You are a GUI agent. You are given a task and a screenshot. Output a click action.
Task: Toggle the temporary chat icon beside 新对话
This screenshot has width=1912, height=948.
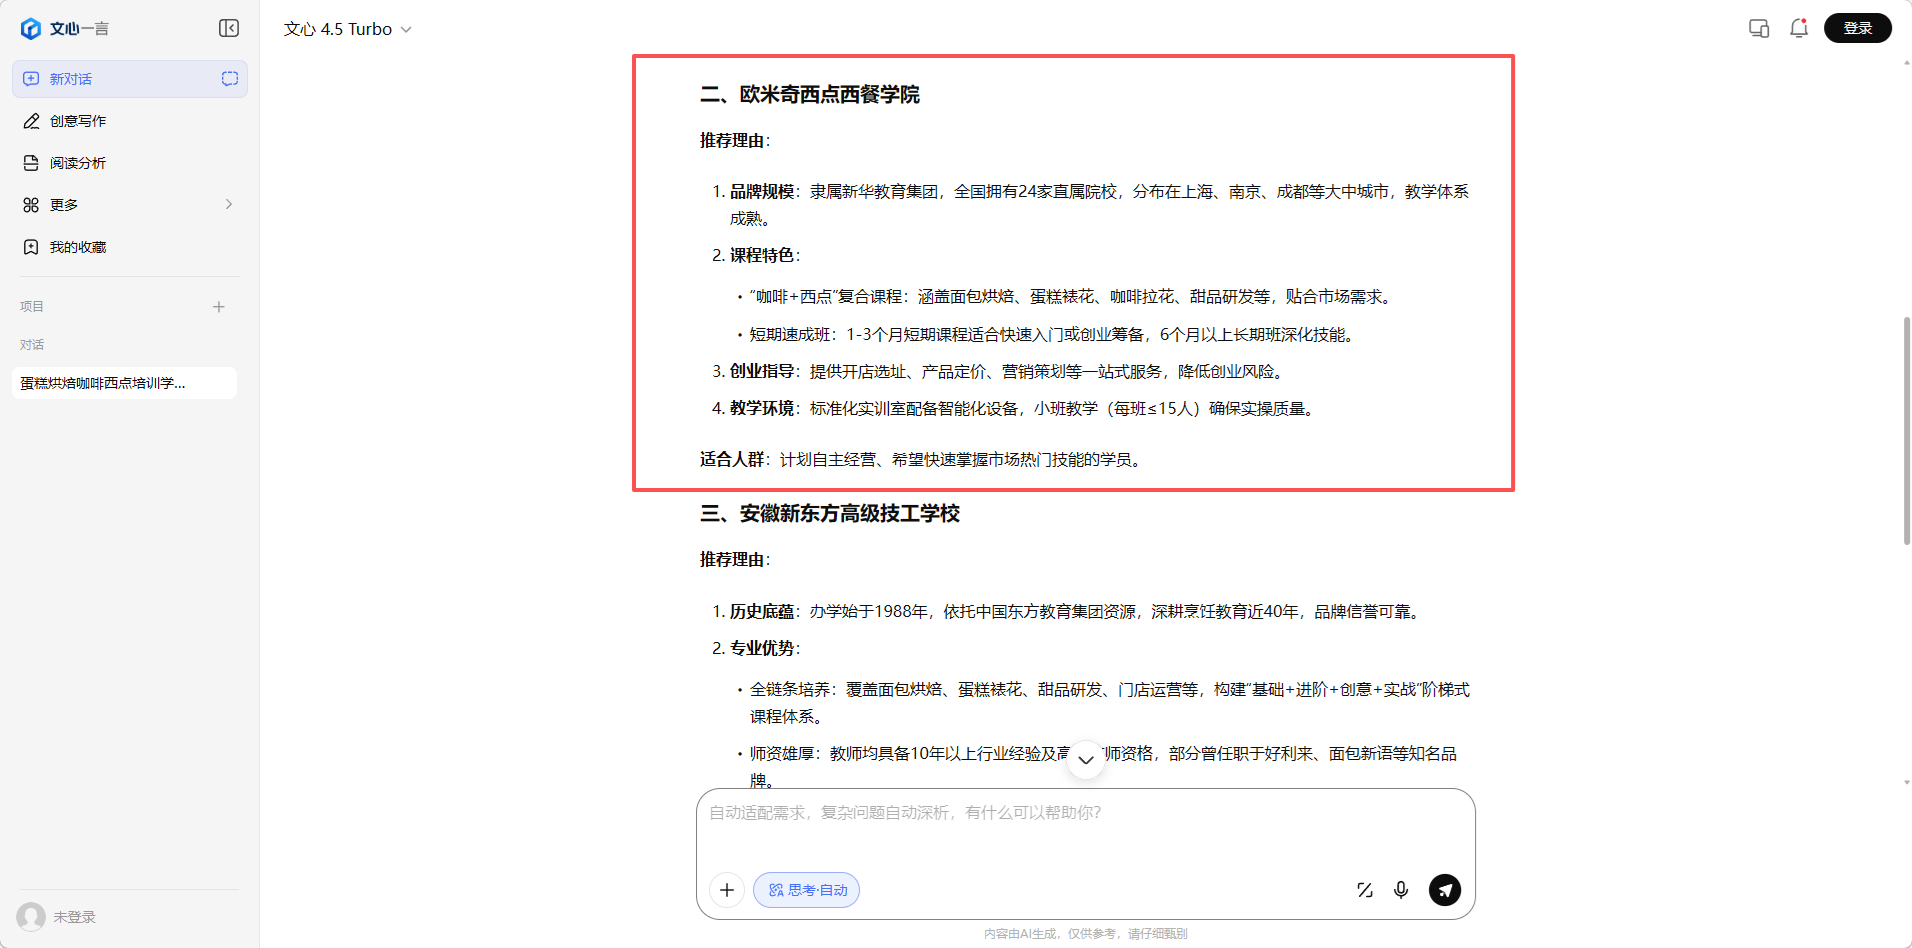click(229, 78)
